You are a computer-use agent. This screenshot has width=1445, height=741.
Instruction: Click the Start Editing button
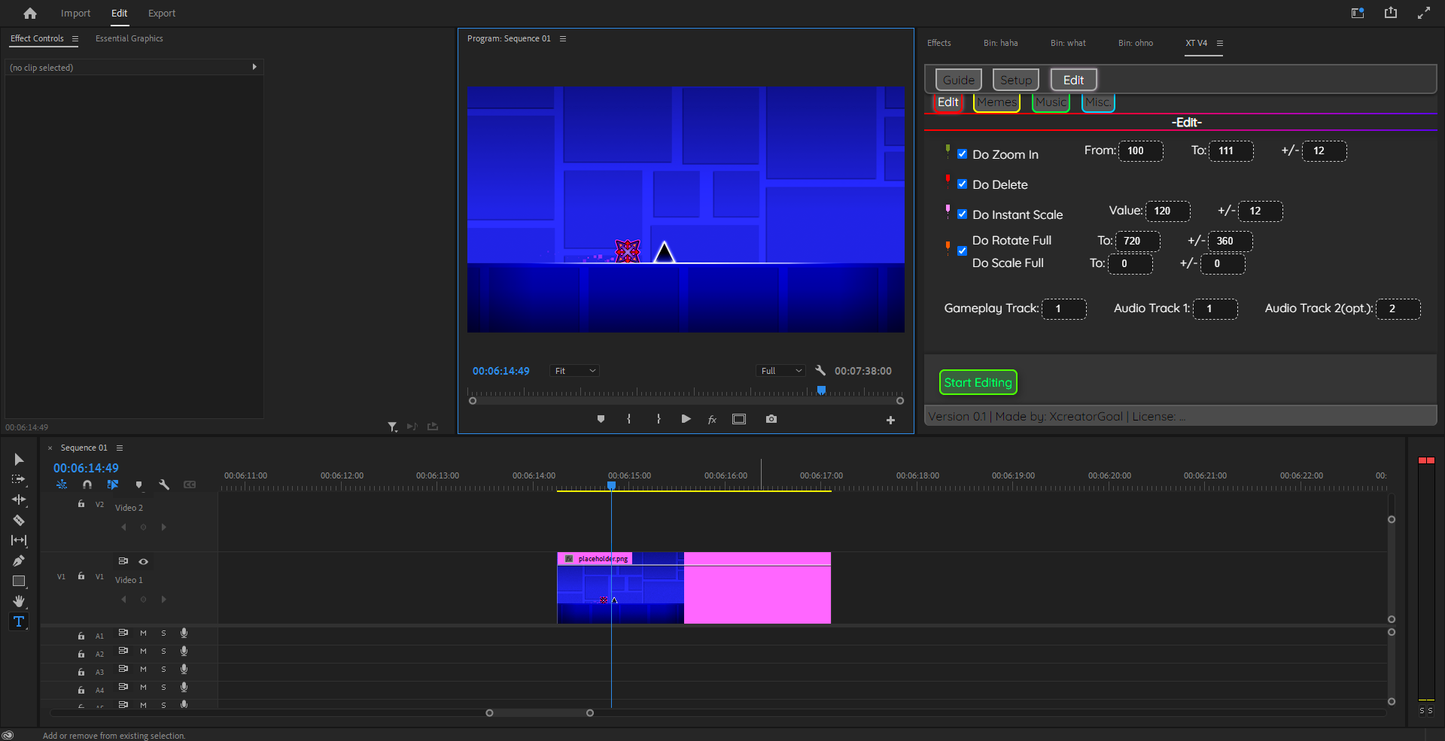click(x=977, y=382)
